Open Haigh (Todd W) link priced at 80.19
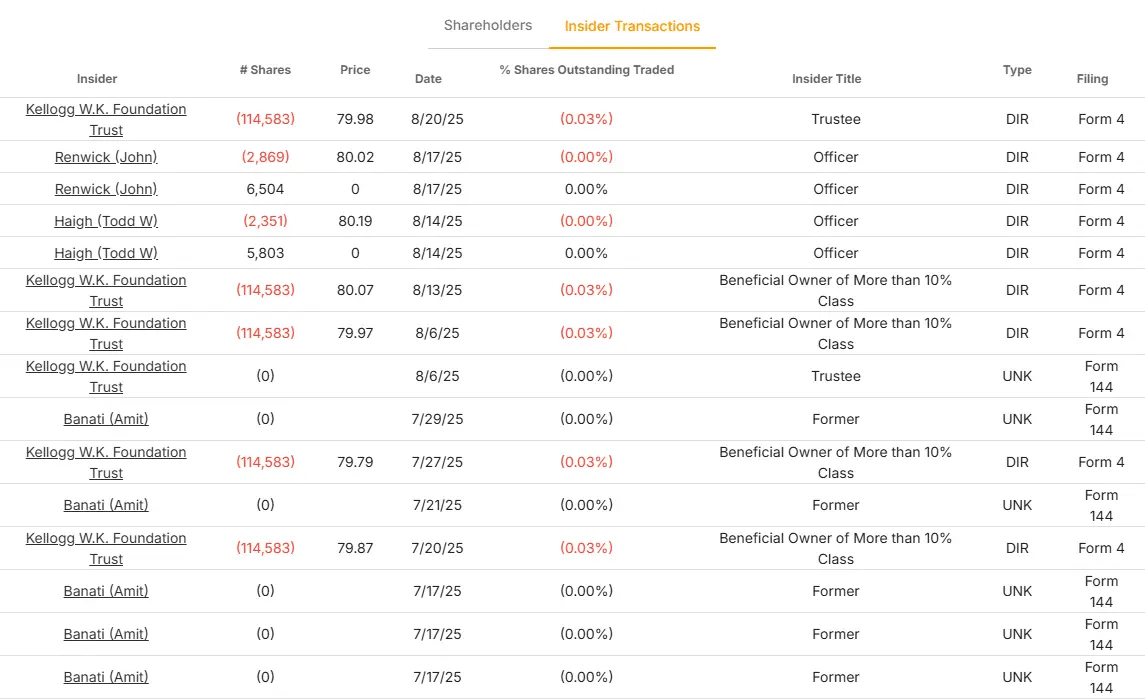This screenshot has height=699, width=1145. pos(106,221)
